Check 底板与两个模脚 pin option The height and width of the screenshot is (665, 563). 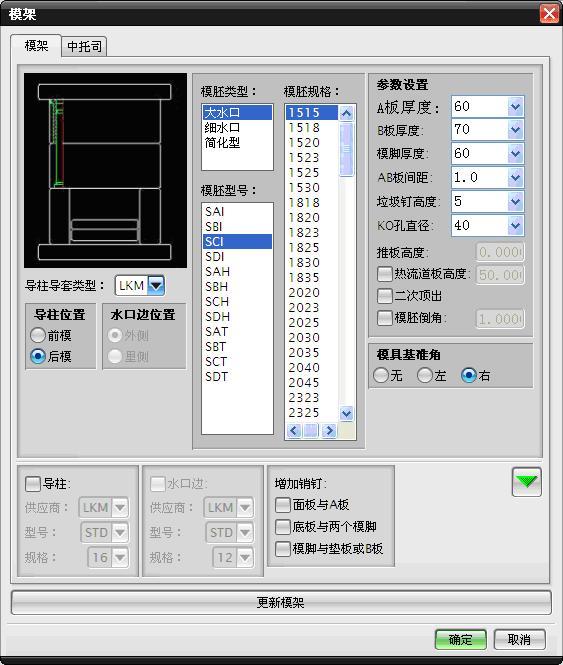tap(283, 527)
